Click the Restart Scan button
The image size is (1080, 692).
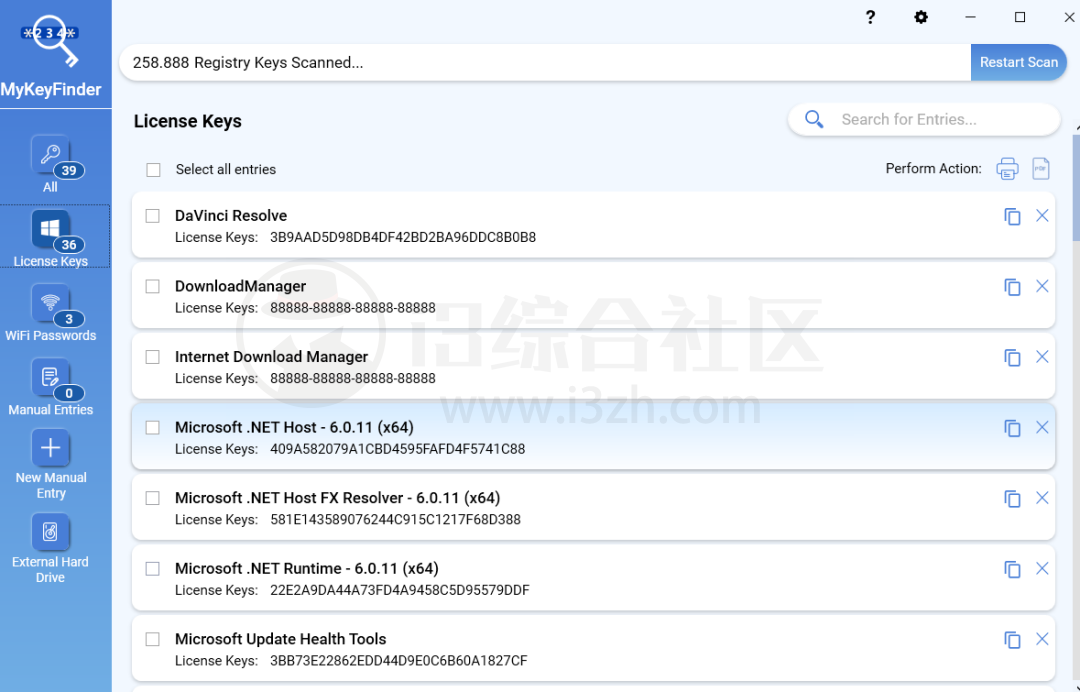pos(1019,63)
